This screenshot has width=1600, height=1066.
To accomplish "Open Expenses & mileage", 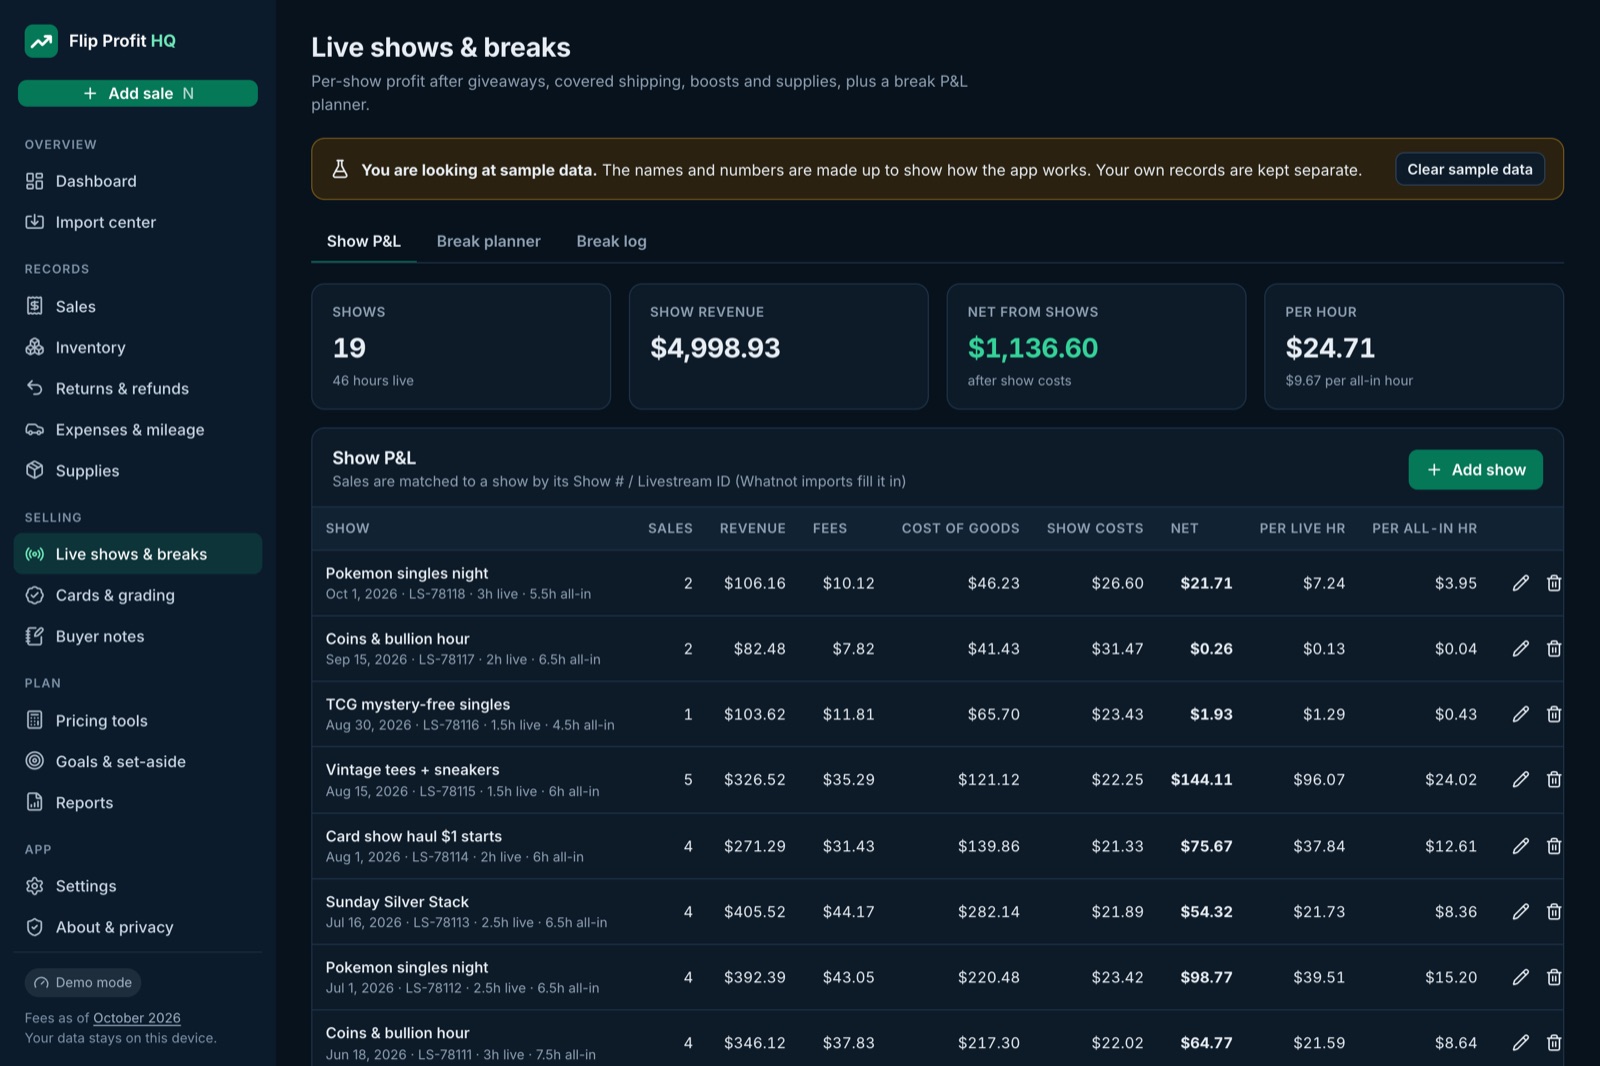I will (x=138, y=429).
